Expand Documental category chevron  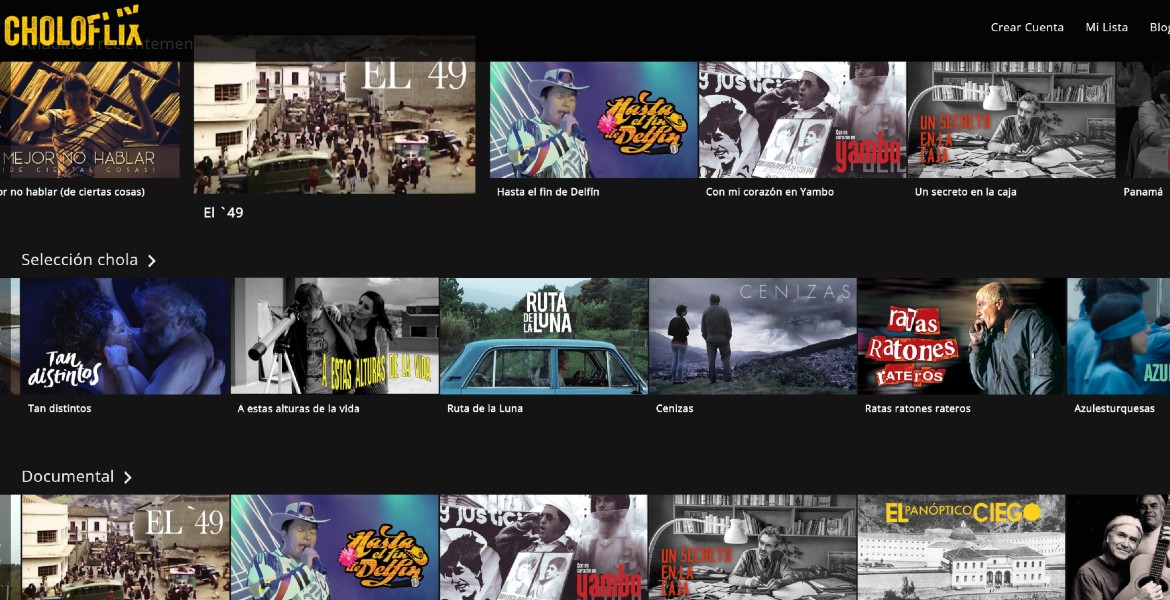point(128,477)
